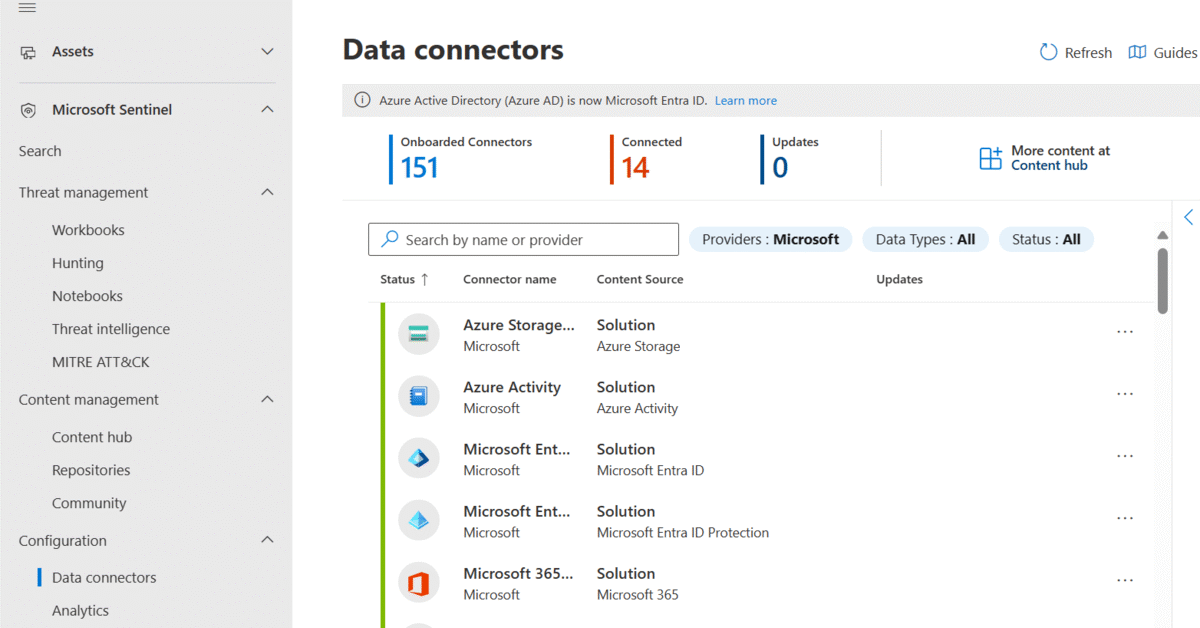The image size is (1200, 628).
Task: Open Notebooks page
Action: tap(87, 296)
